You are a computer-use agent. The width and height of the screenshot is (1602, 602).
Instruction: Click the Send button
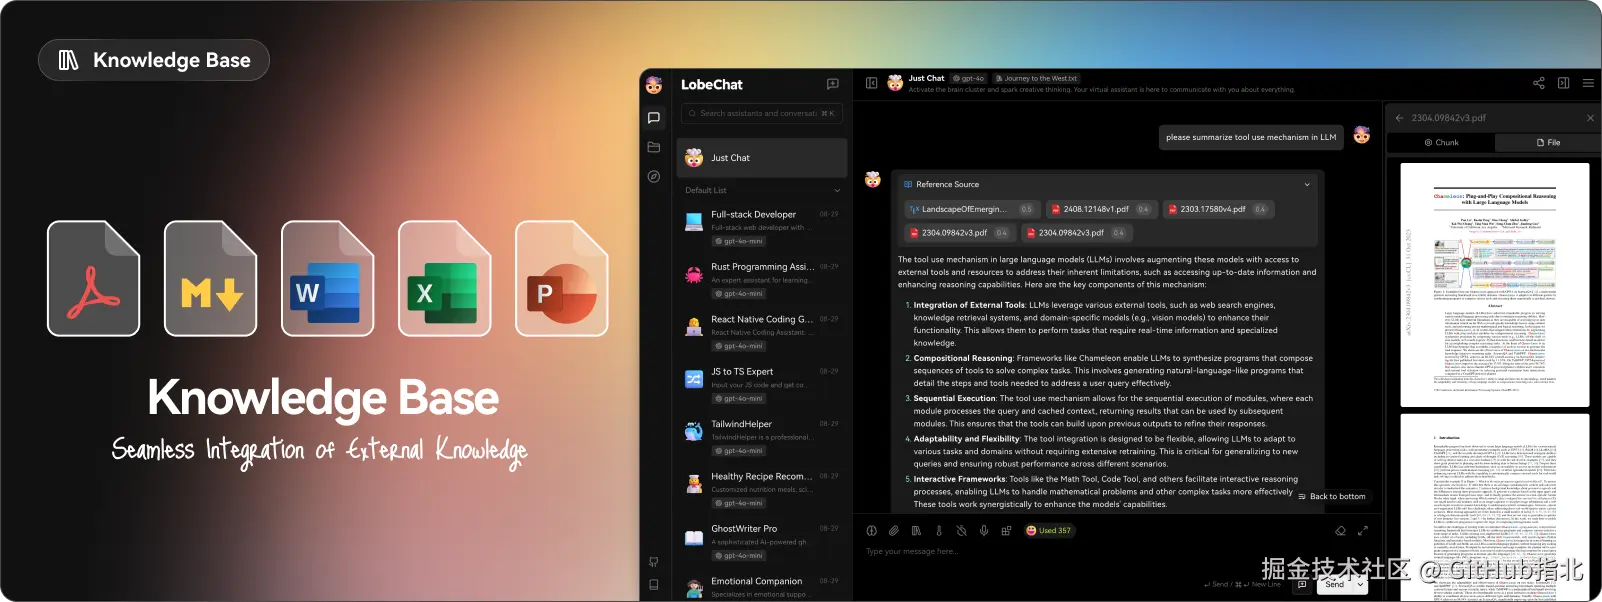[x=1335, y=584]
